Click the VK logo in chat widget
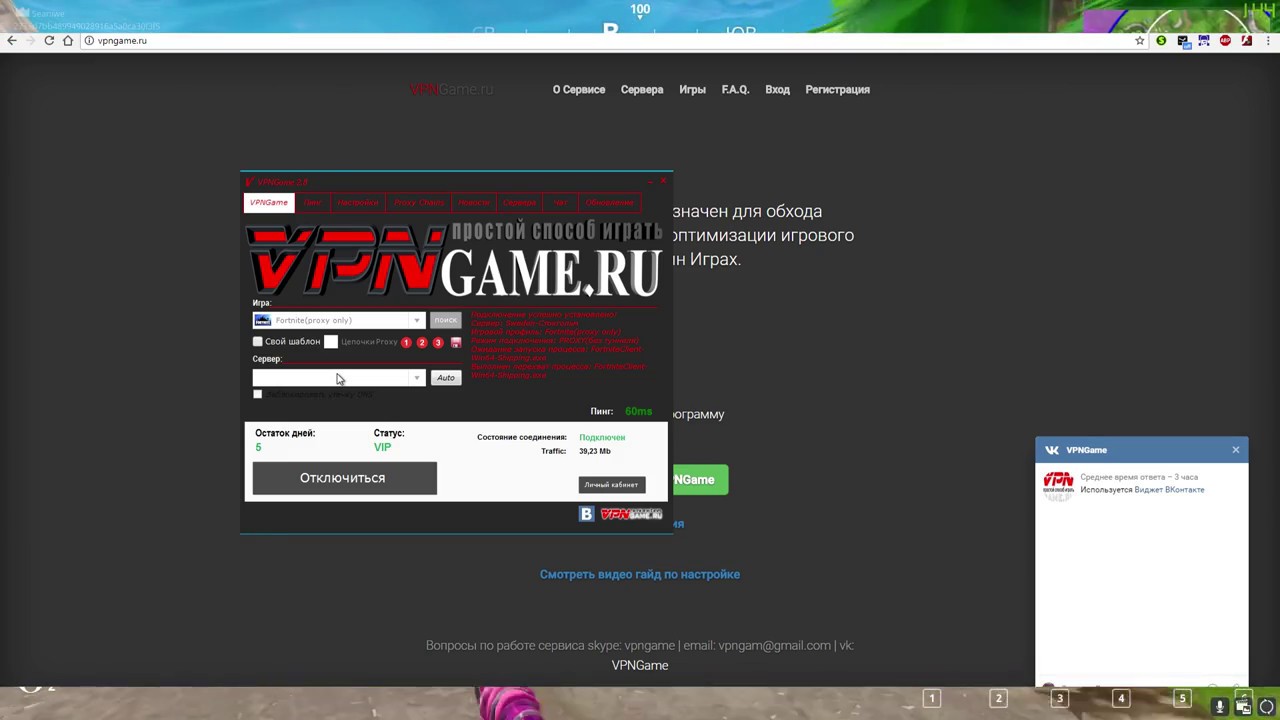Viewport: 1280px width, 720px height. coord(1052,450)
